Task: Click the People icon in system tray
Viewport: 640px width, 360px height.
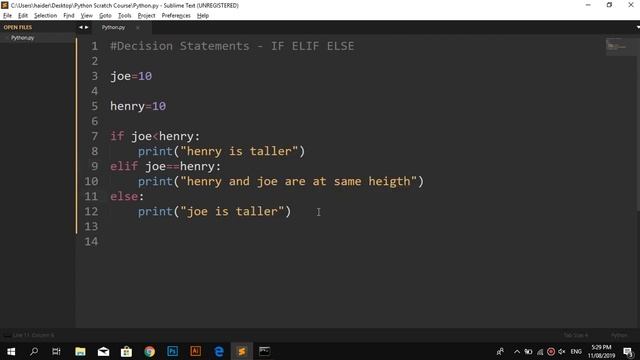Action: point(500,351)
